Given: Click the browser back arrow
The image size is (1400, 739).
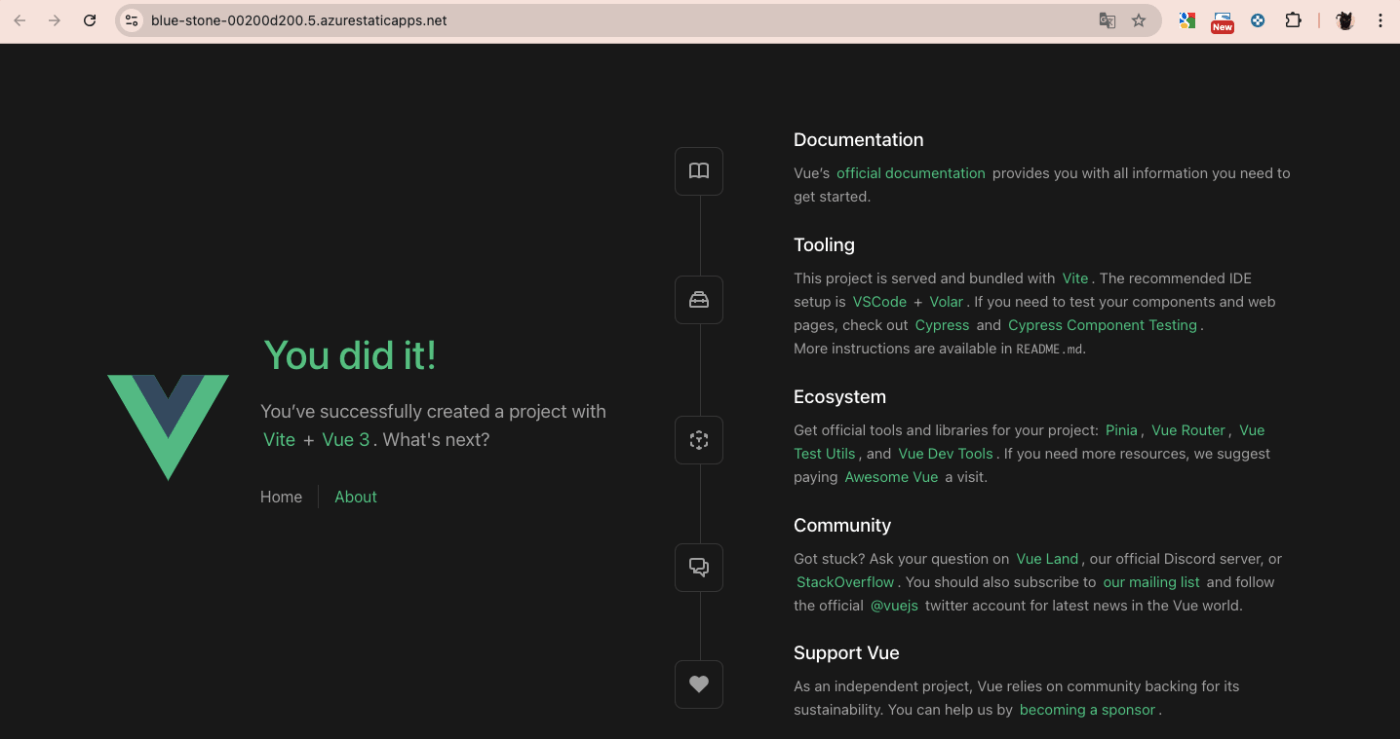Looking at the screenshot, I should pyautogui.click(x=20, y=20).
